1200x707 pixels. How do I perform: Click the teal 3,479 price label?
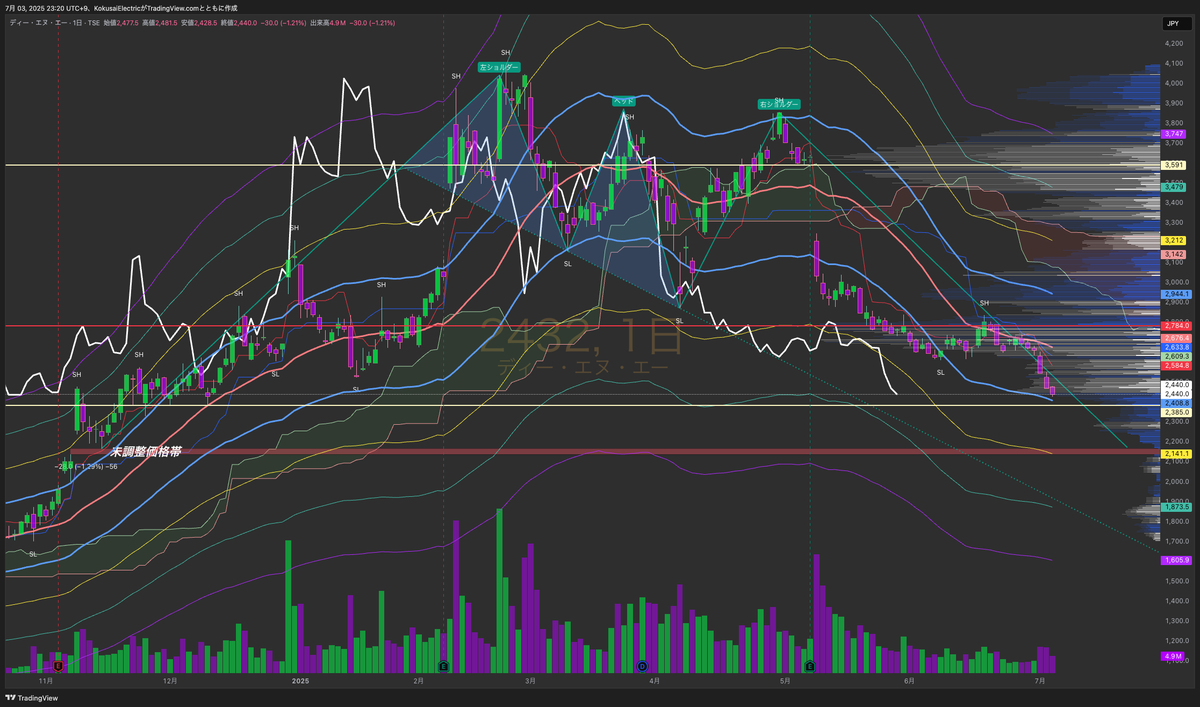click(x=1174, y=187)
